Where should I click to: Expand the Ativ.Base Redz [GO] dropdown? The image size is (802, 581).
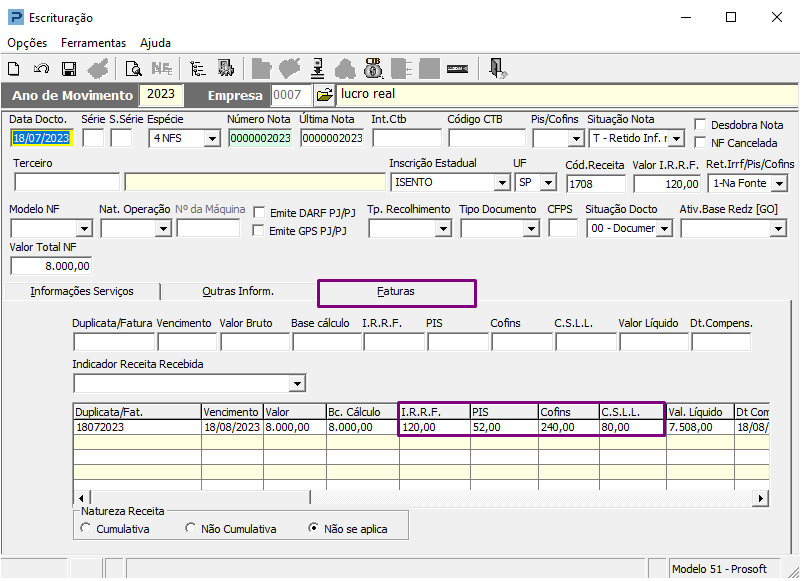click(x=778, y=229)
